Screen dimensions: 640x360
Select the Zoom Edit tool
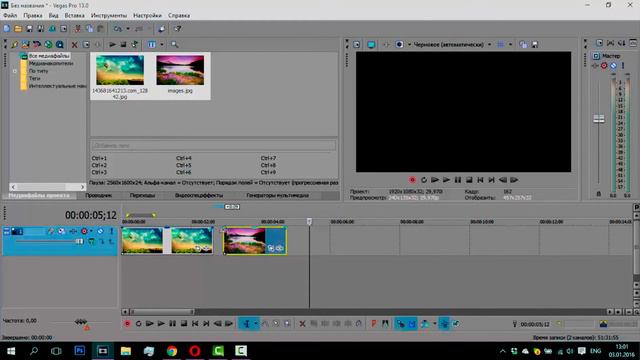tap(287, 324)
